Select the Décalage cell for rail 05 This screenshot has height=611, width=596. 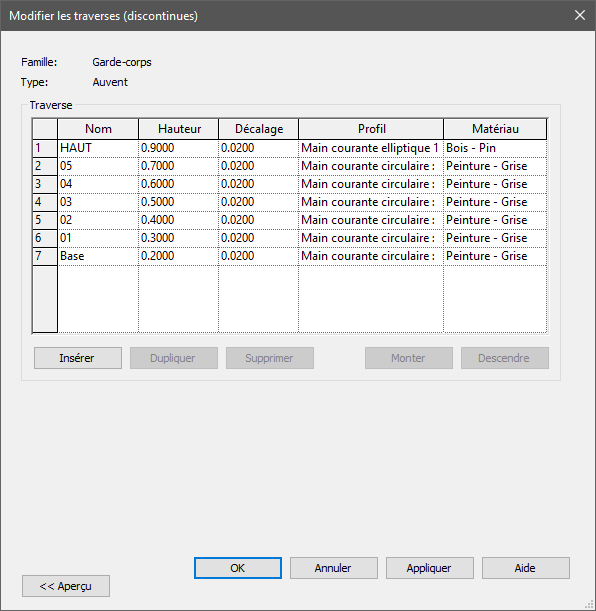click(258, 166)
